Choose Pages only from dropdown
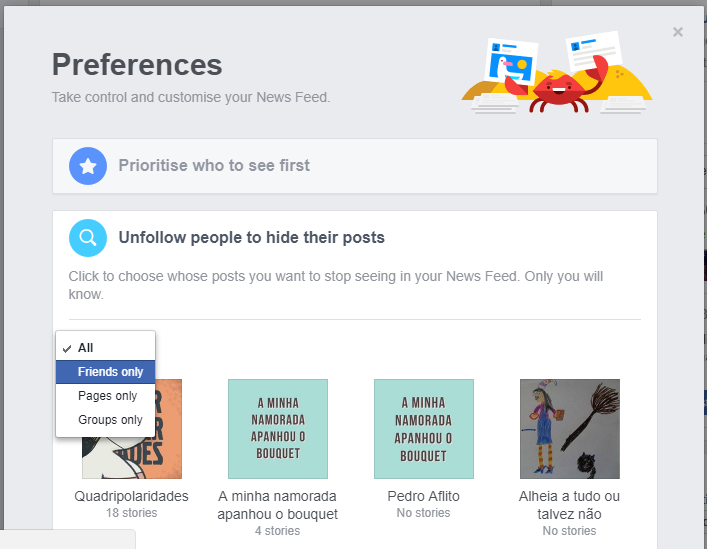707x549 pixels. point(108,396)
